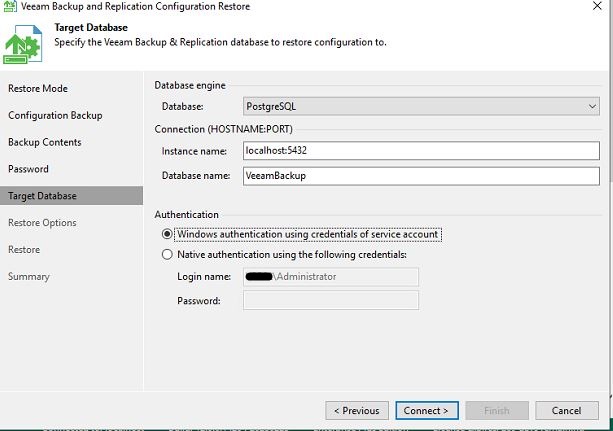The height and width of the screenshot is (431, 613).
Task: Click the Veeam icon in the title bar
Action: coord(10,7)
